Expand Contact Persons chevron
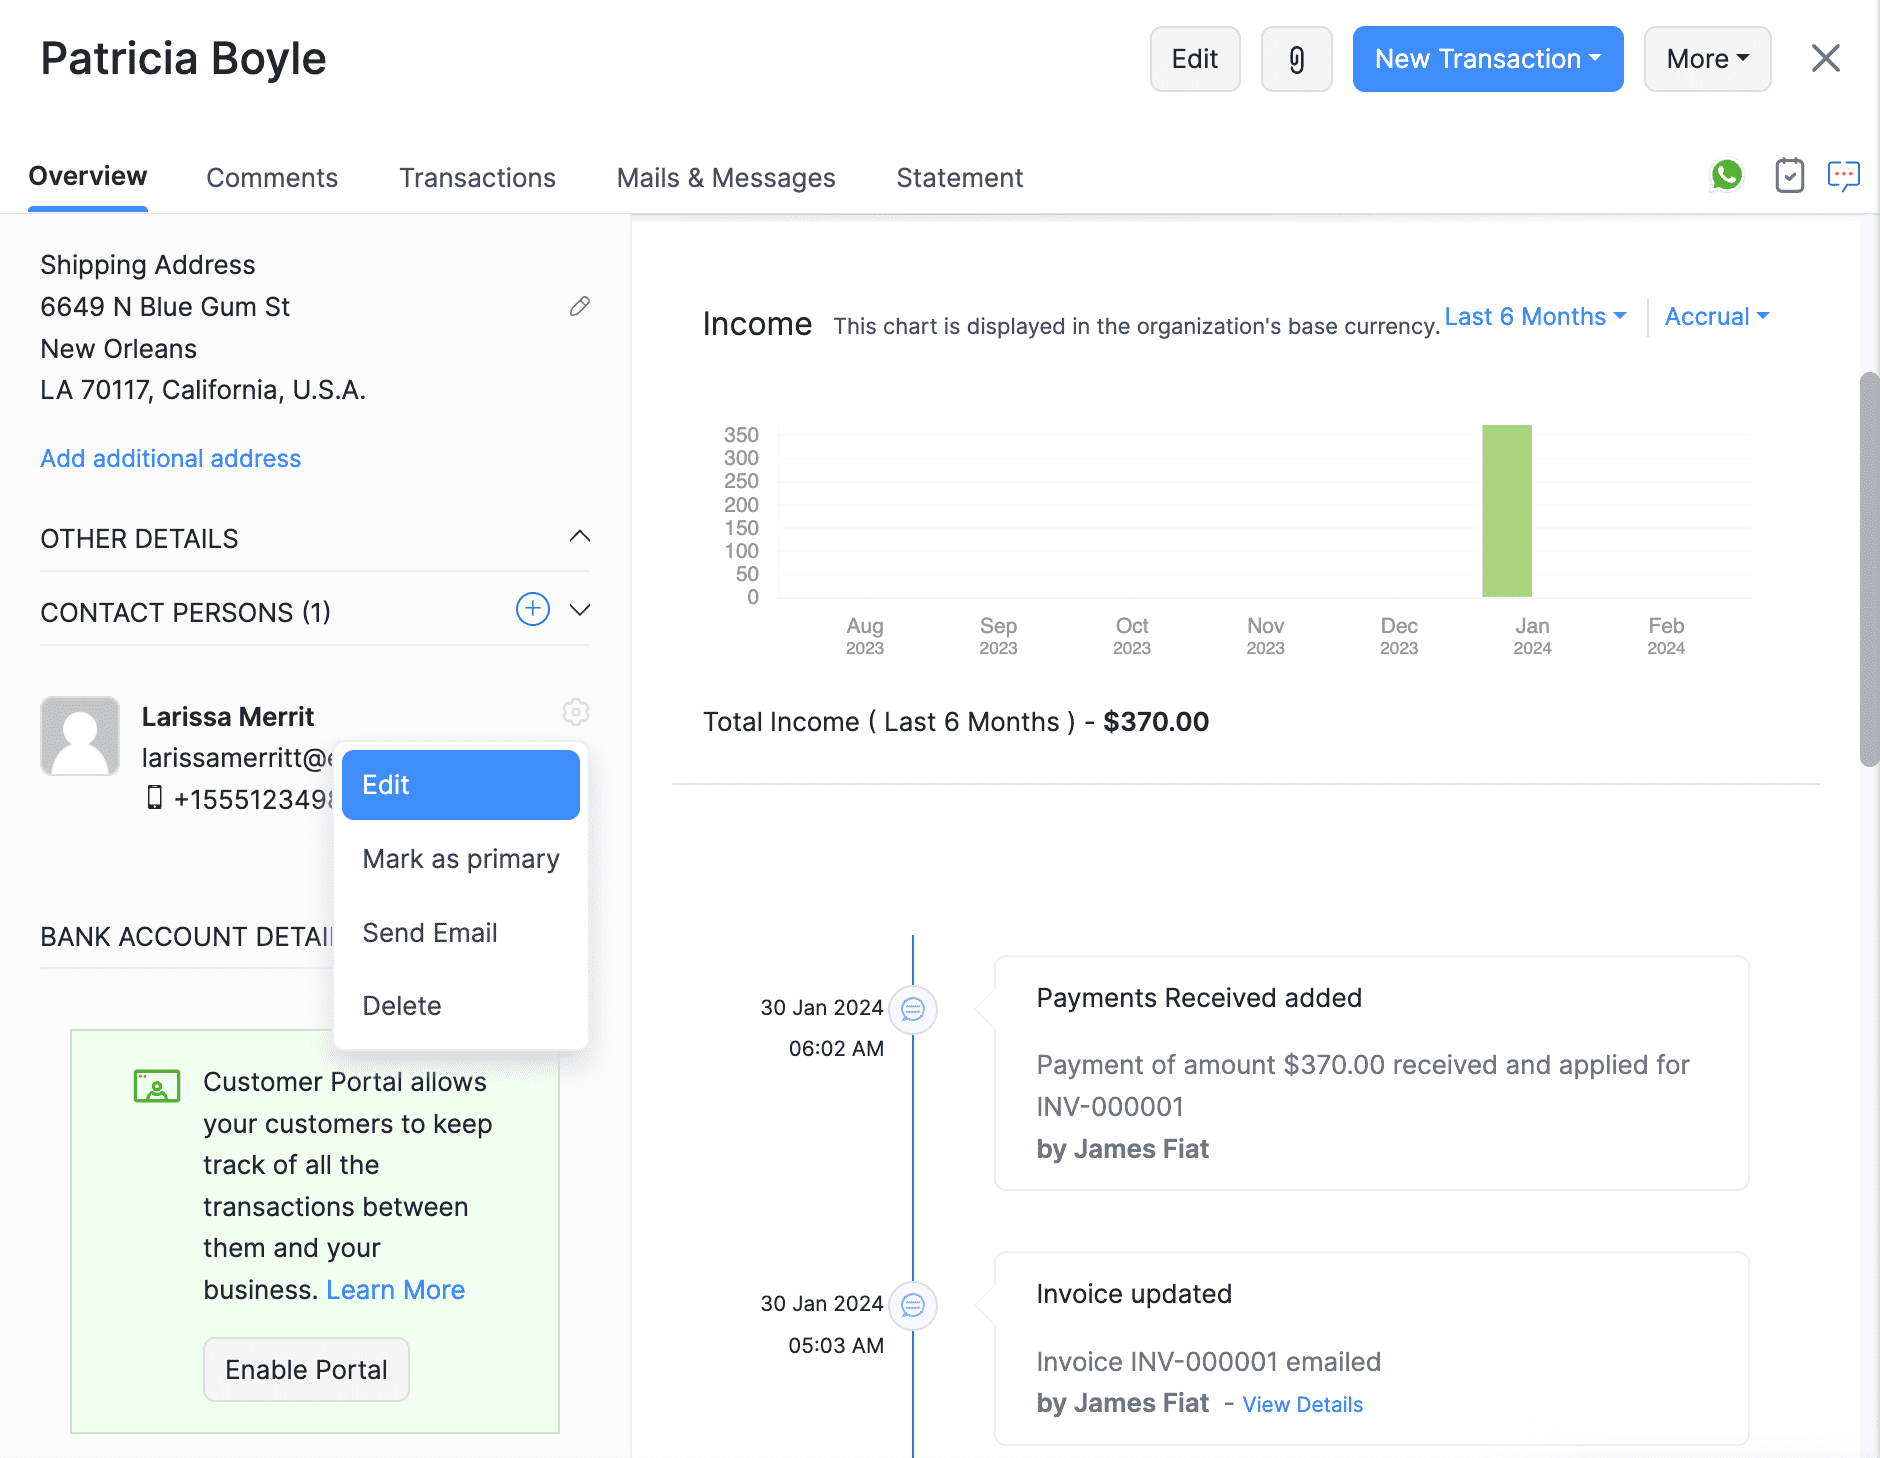 [579, 610]
